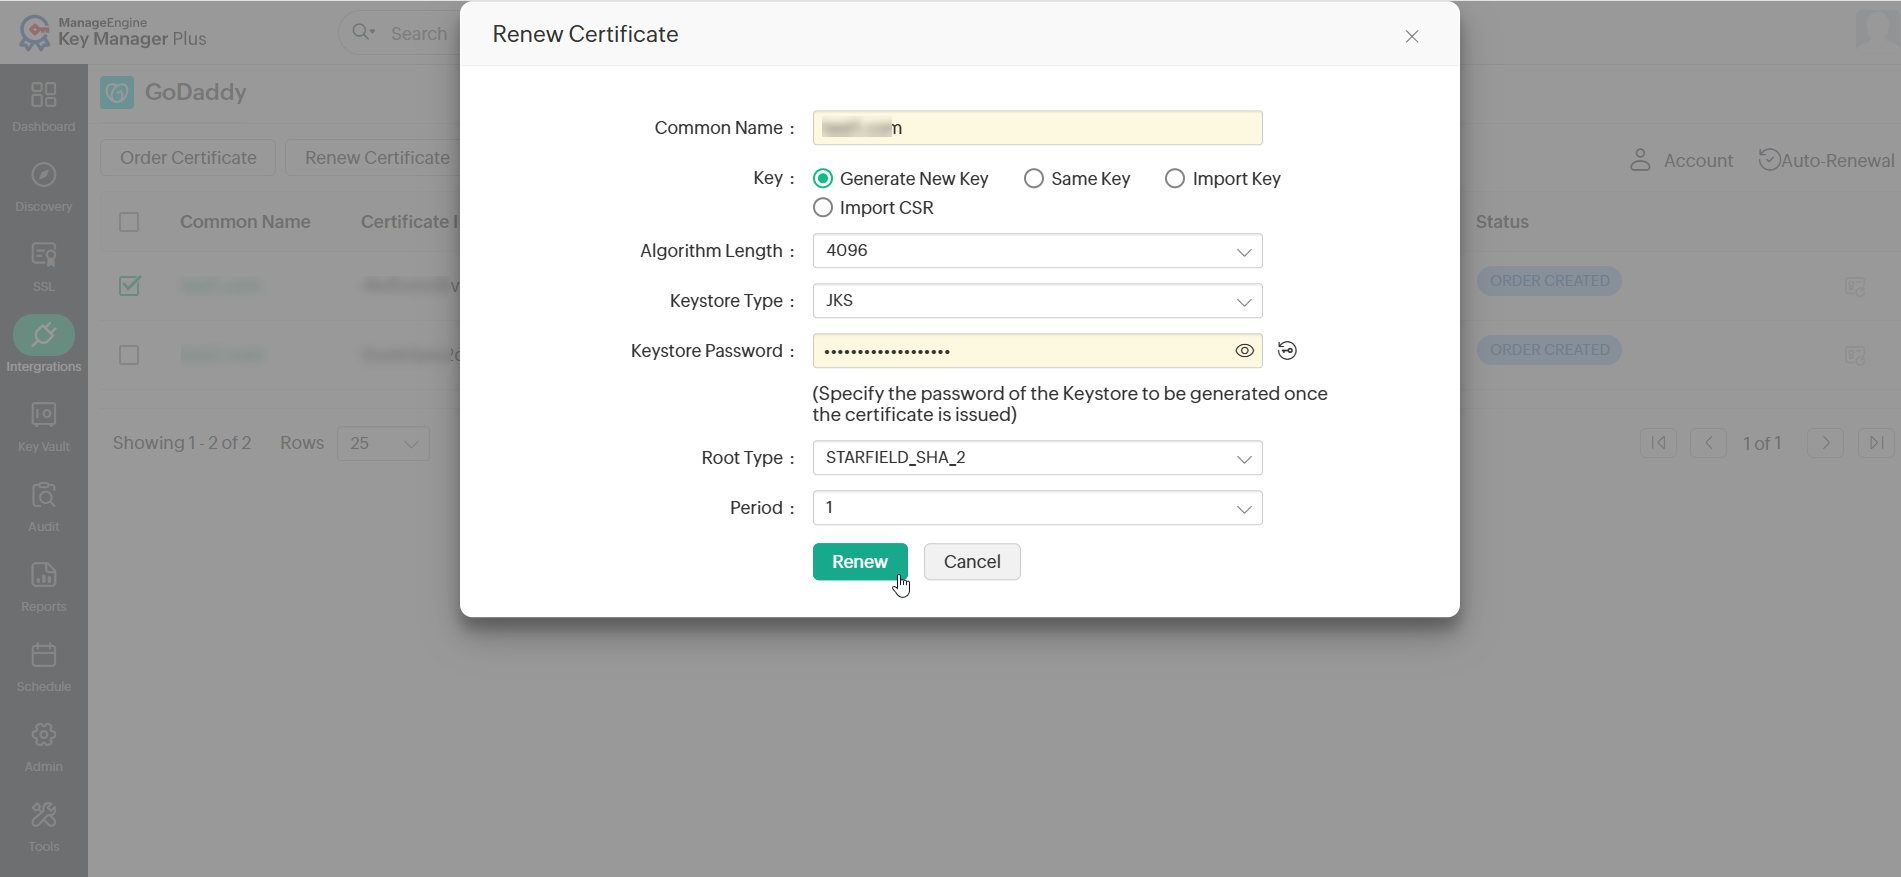1901x877 pixels.
Task: Select Same Key radio option
Action: tap(1034, 178)
